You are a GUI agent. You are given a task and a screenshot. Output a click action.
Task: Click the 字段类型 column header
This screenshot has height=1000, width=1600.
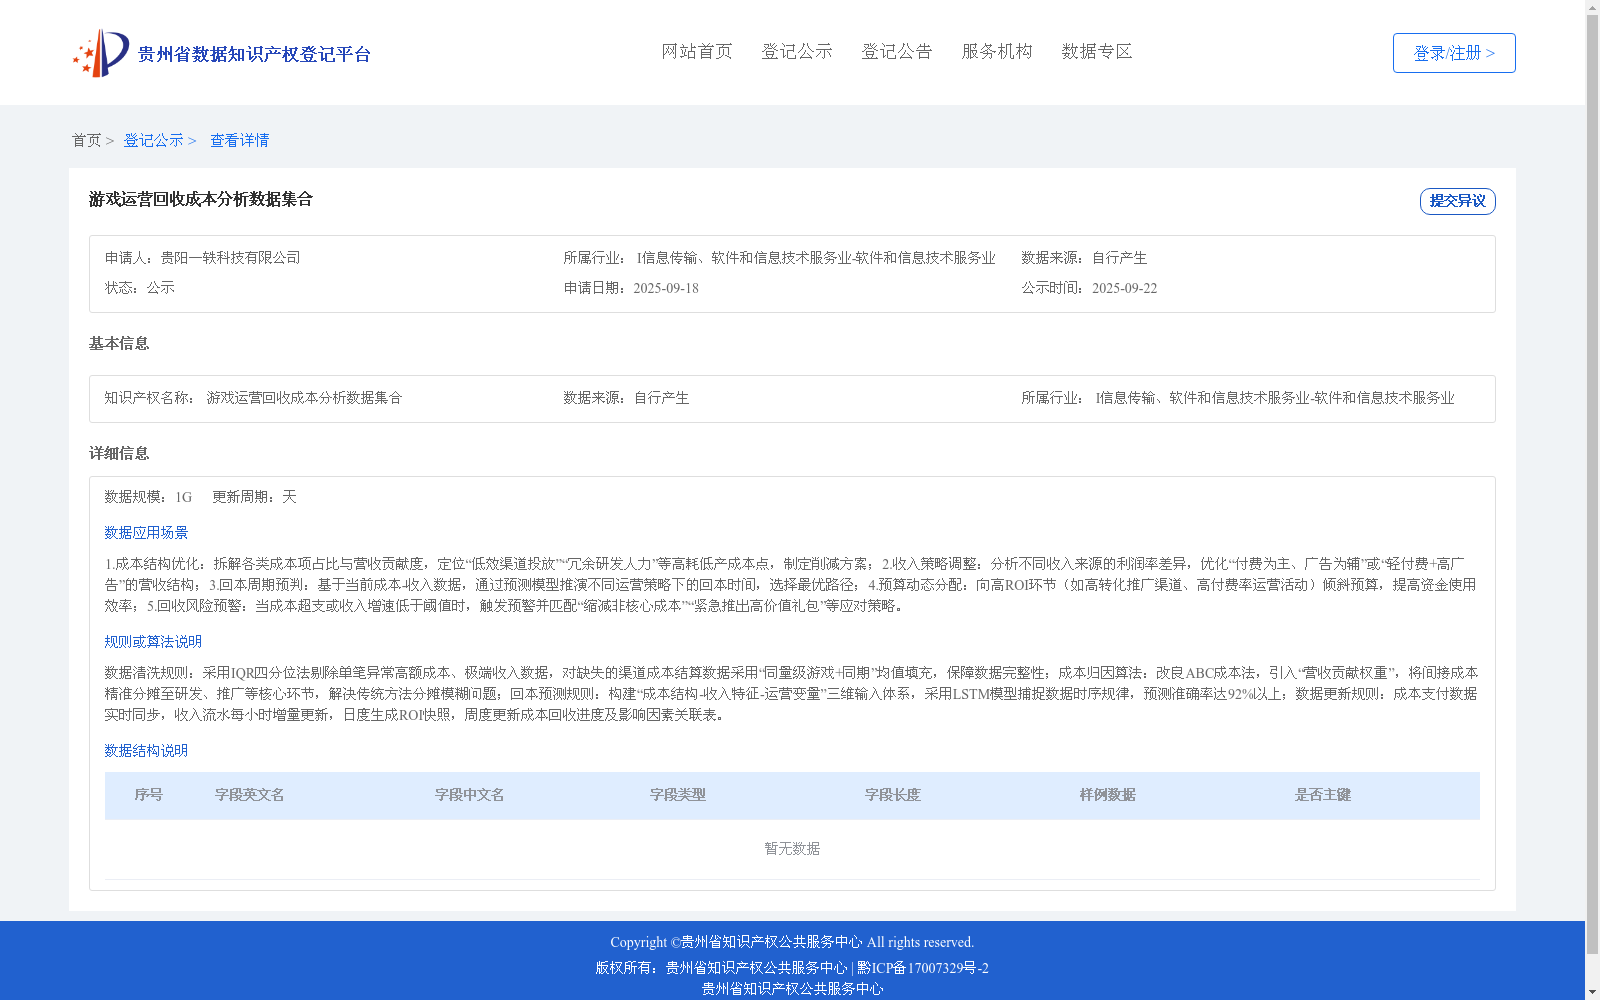[x=677, y=795]
